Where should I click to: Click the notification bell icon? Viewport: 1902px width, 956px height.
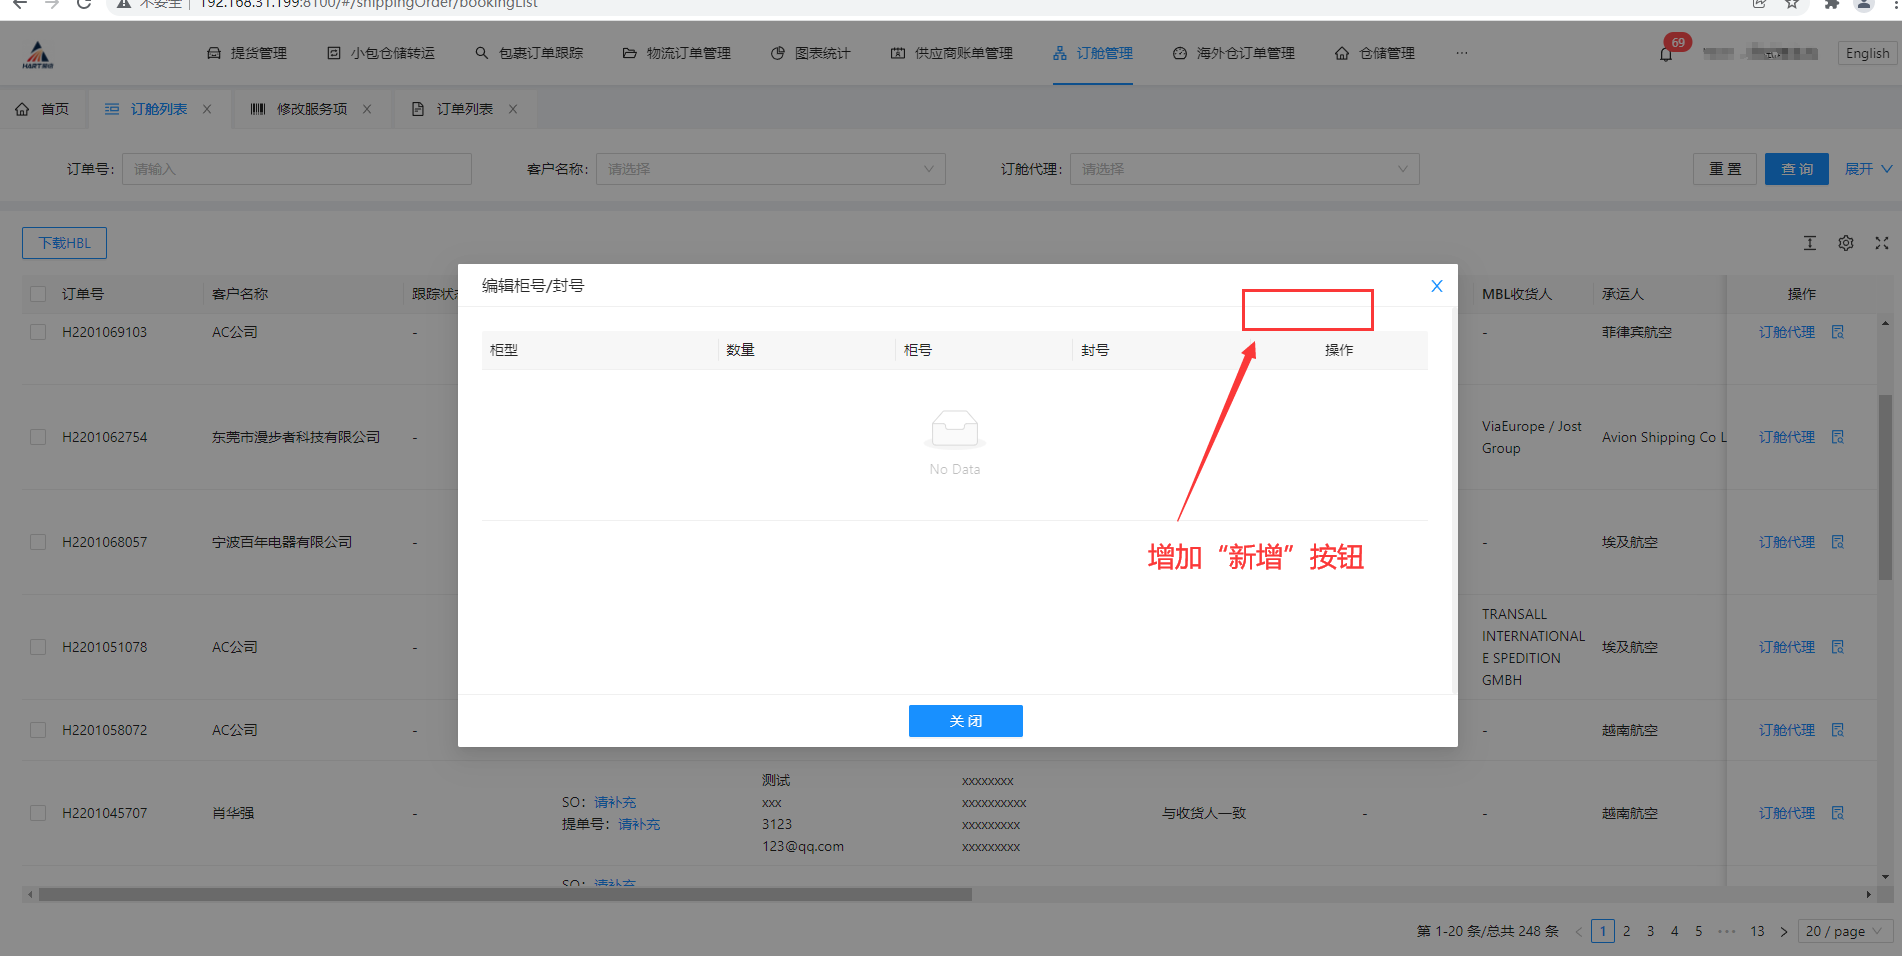[x=1666, y=54]
